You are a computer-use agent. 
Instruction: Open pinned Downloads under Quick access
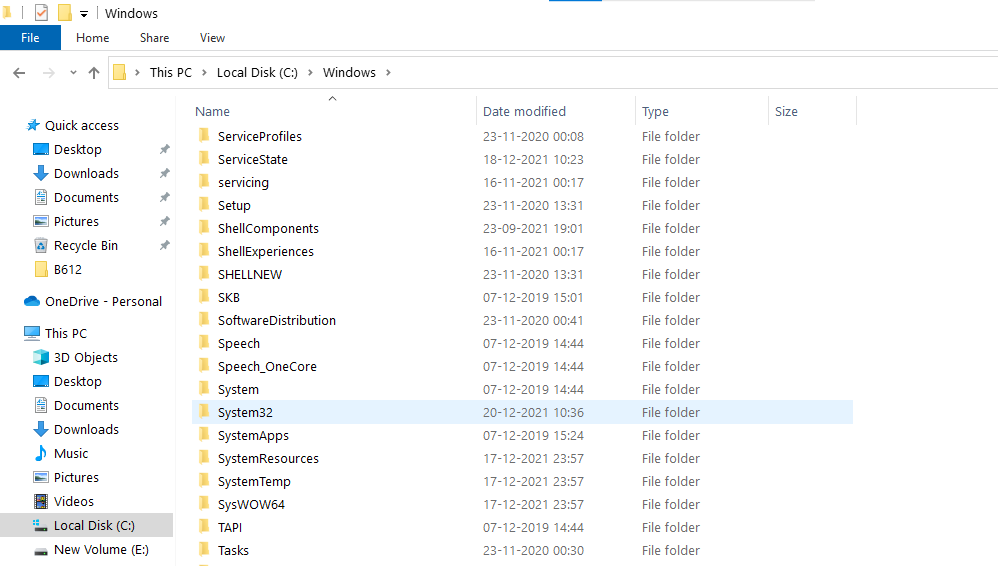click(86, 174)
